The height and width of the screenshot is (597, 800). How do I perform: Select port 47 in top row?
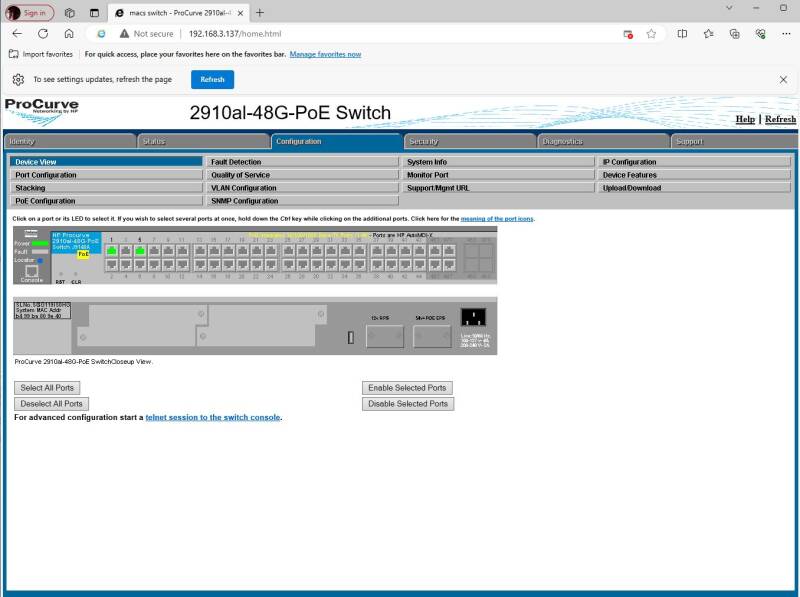point(449,251)
